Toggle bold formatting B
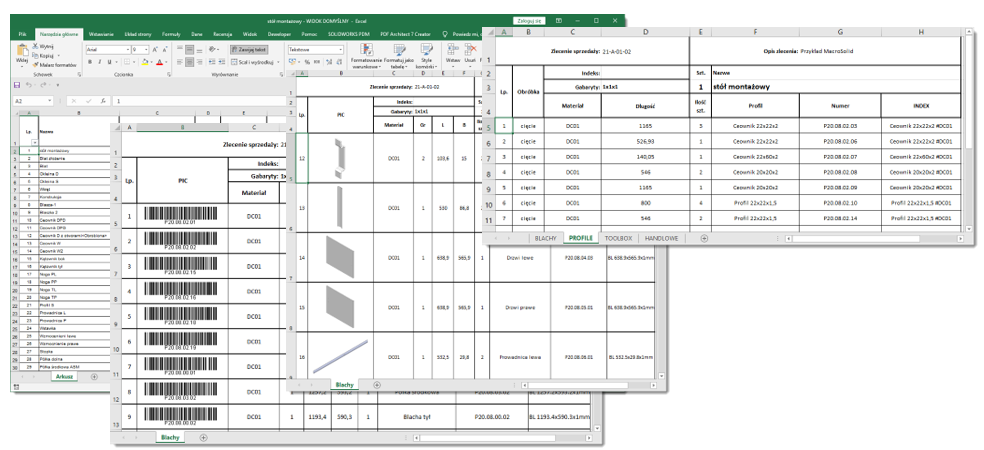Image resolution: width=984 pixels, height=450 pixels. point(90,62)
